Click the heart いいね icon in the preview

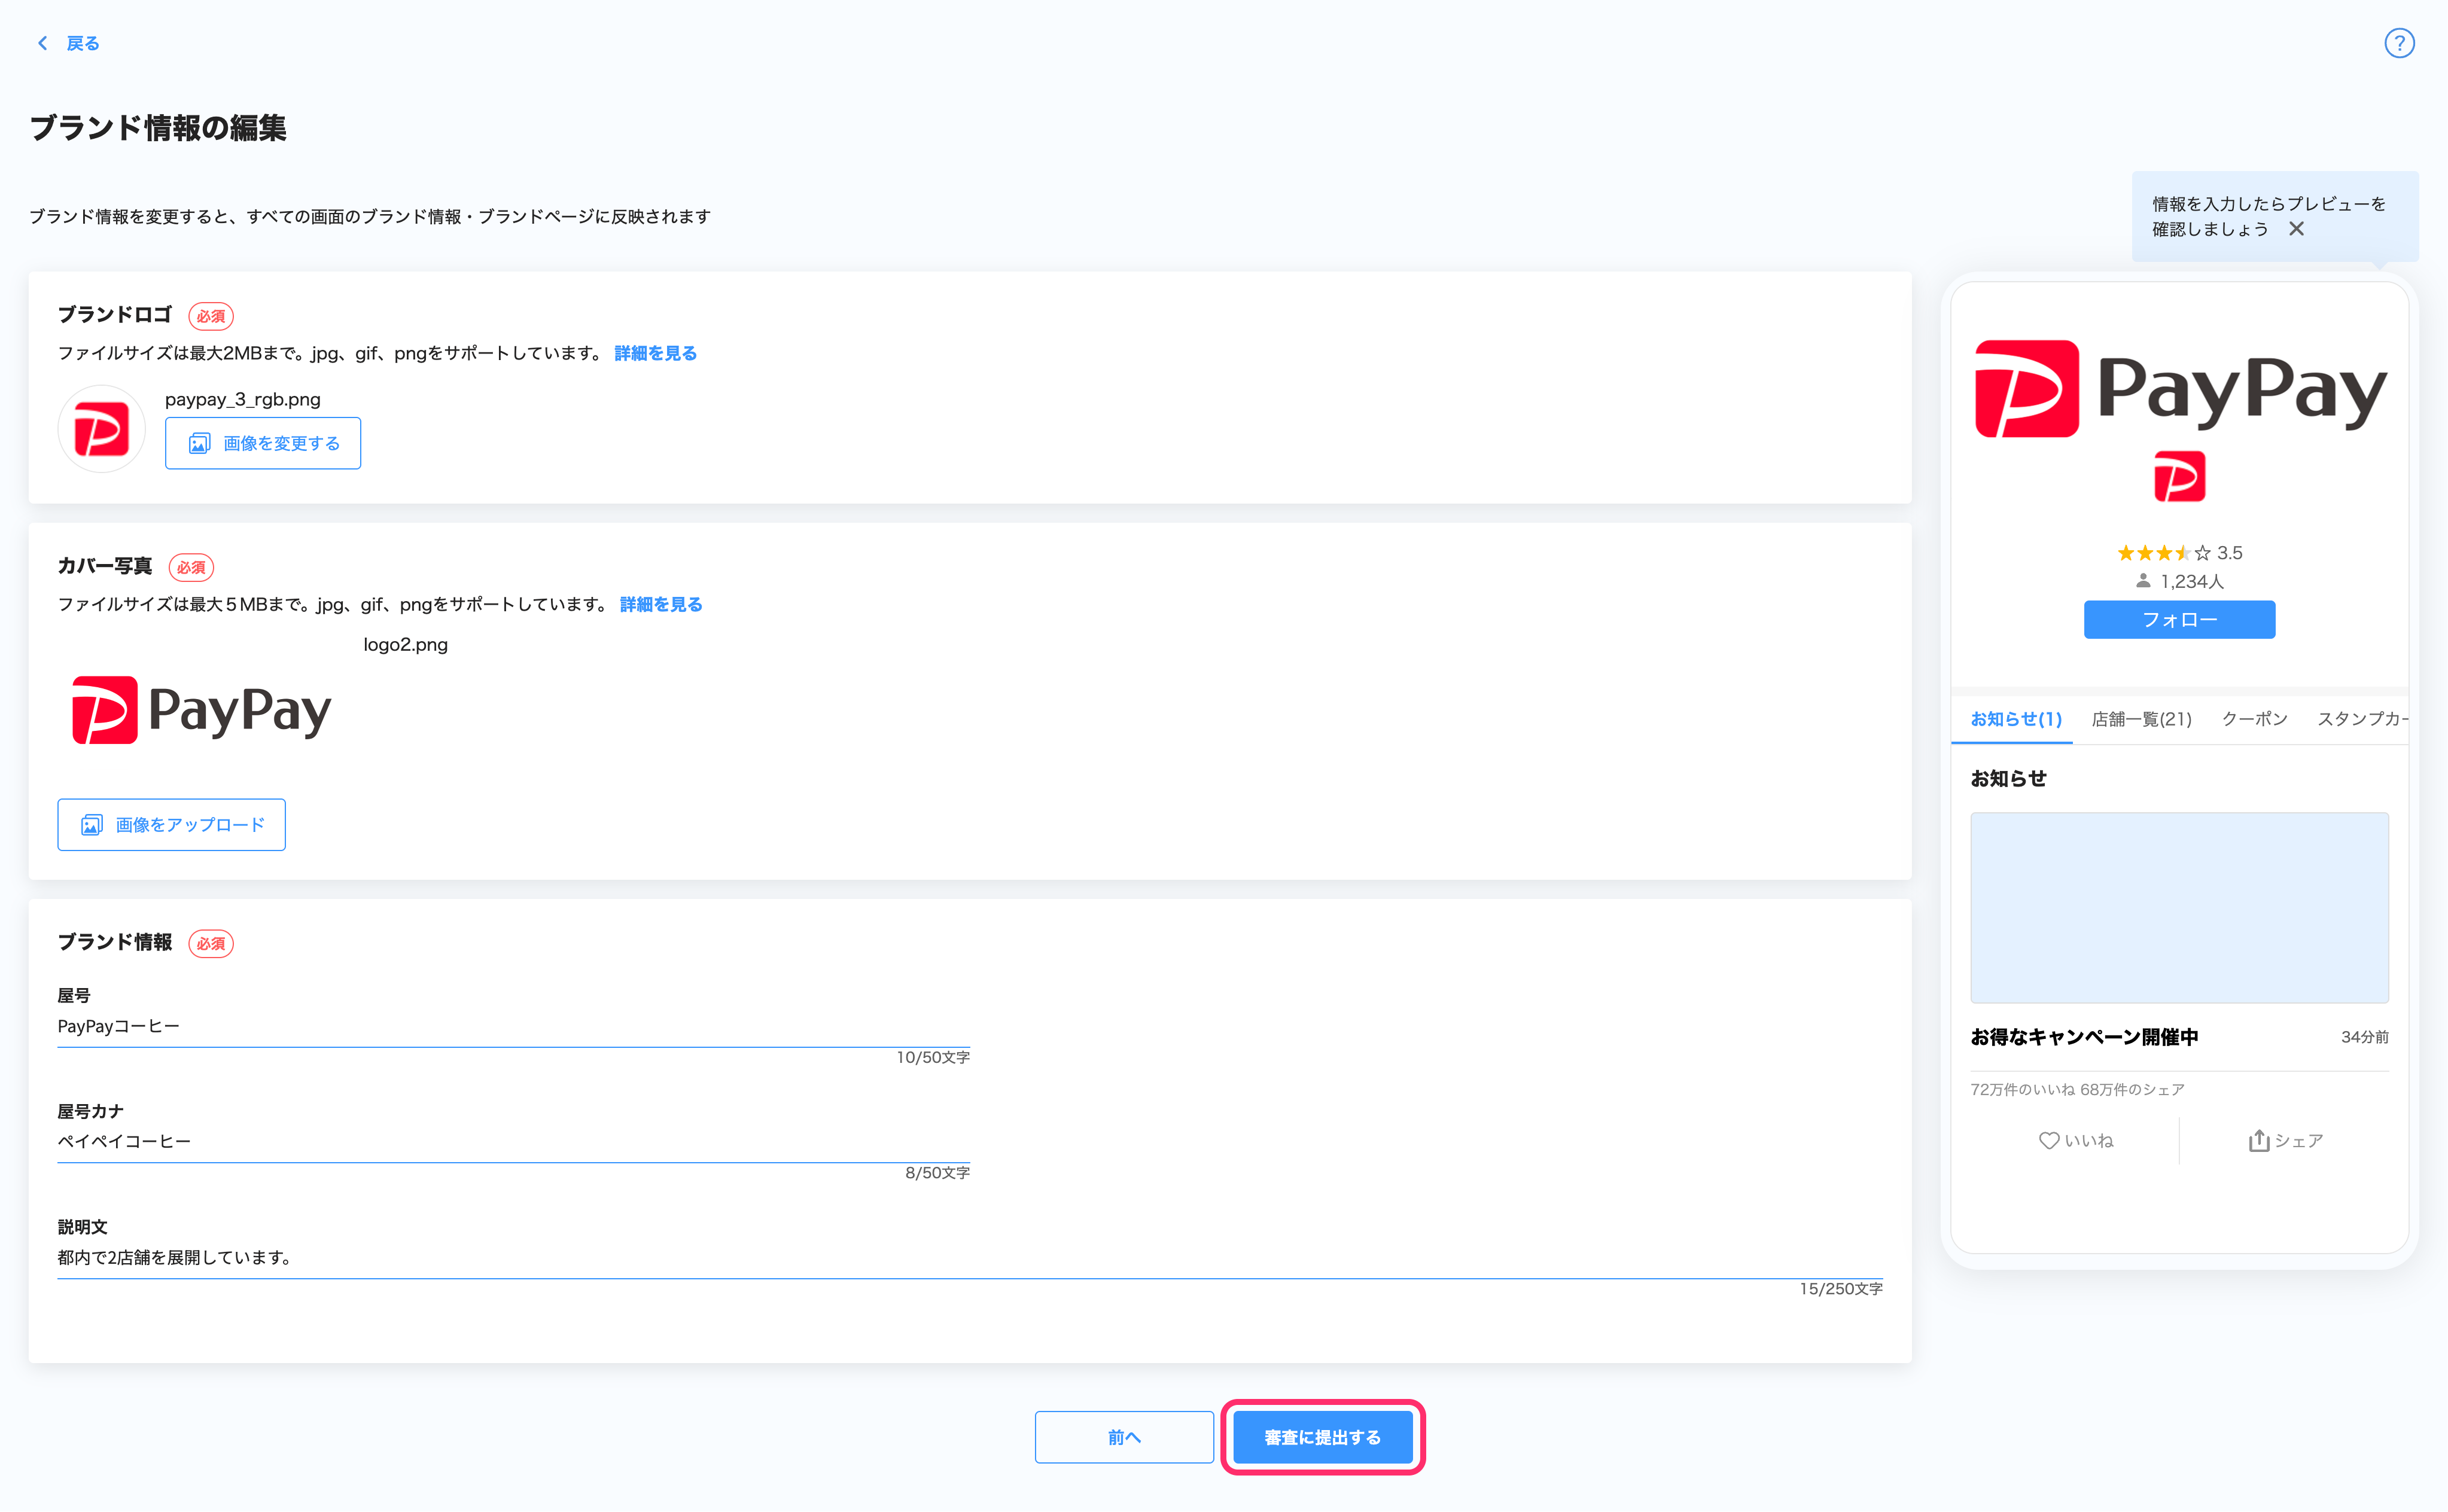pyautogui.click(x=2048, y=1140)
